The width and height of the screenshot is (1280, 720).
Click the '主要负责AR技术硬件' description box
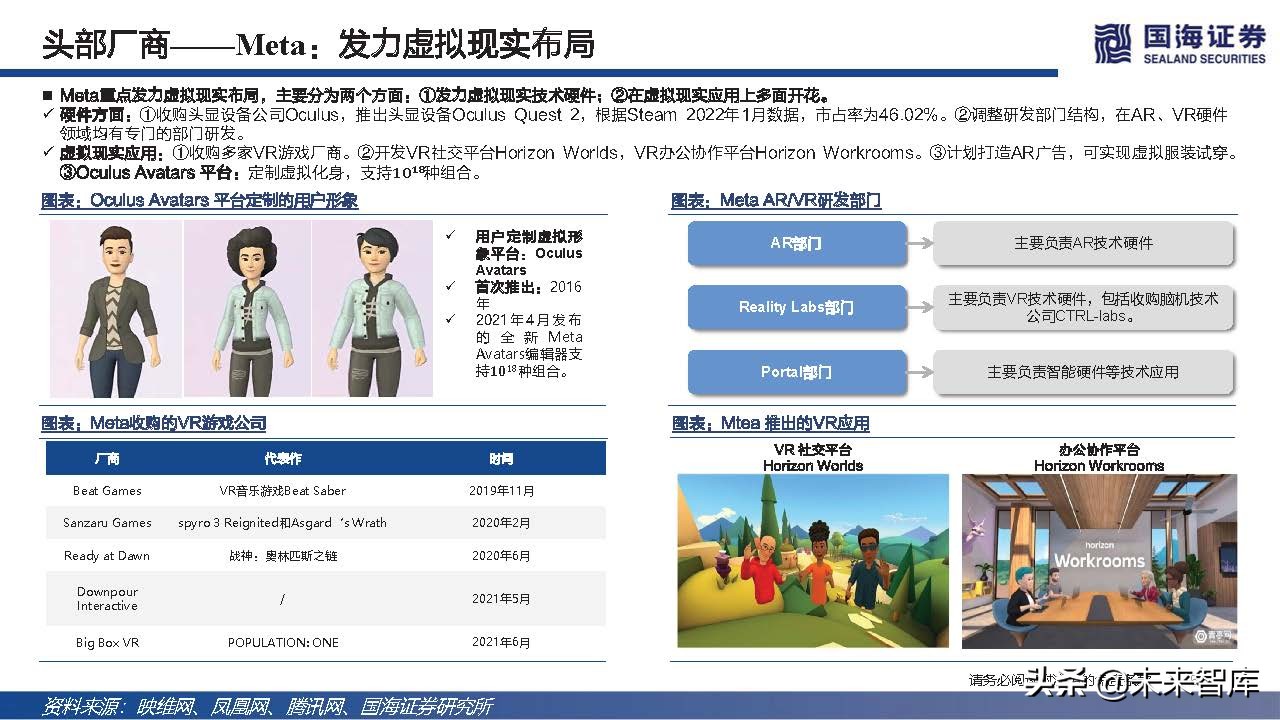point(1083,243)
